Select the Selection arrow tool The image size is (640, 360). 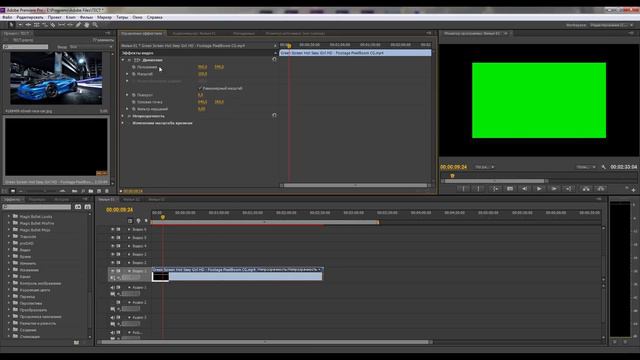coord(11,25)
